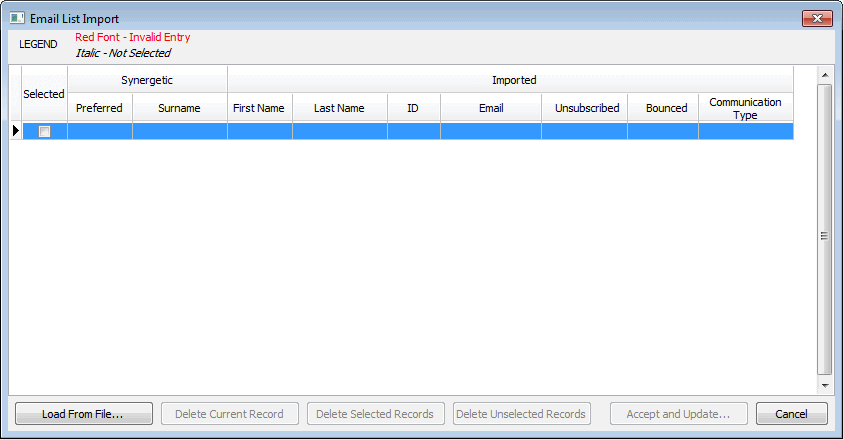The height and width of the screenshot is (440, 844).
Task: Click the Email List Import title bar icon
Action: pos(17,18)
